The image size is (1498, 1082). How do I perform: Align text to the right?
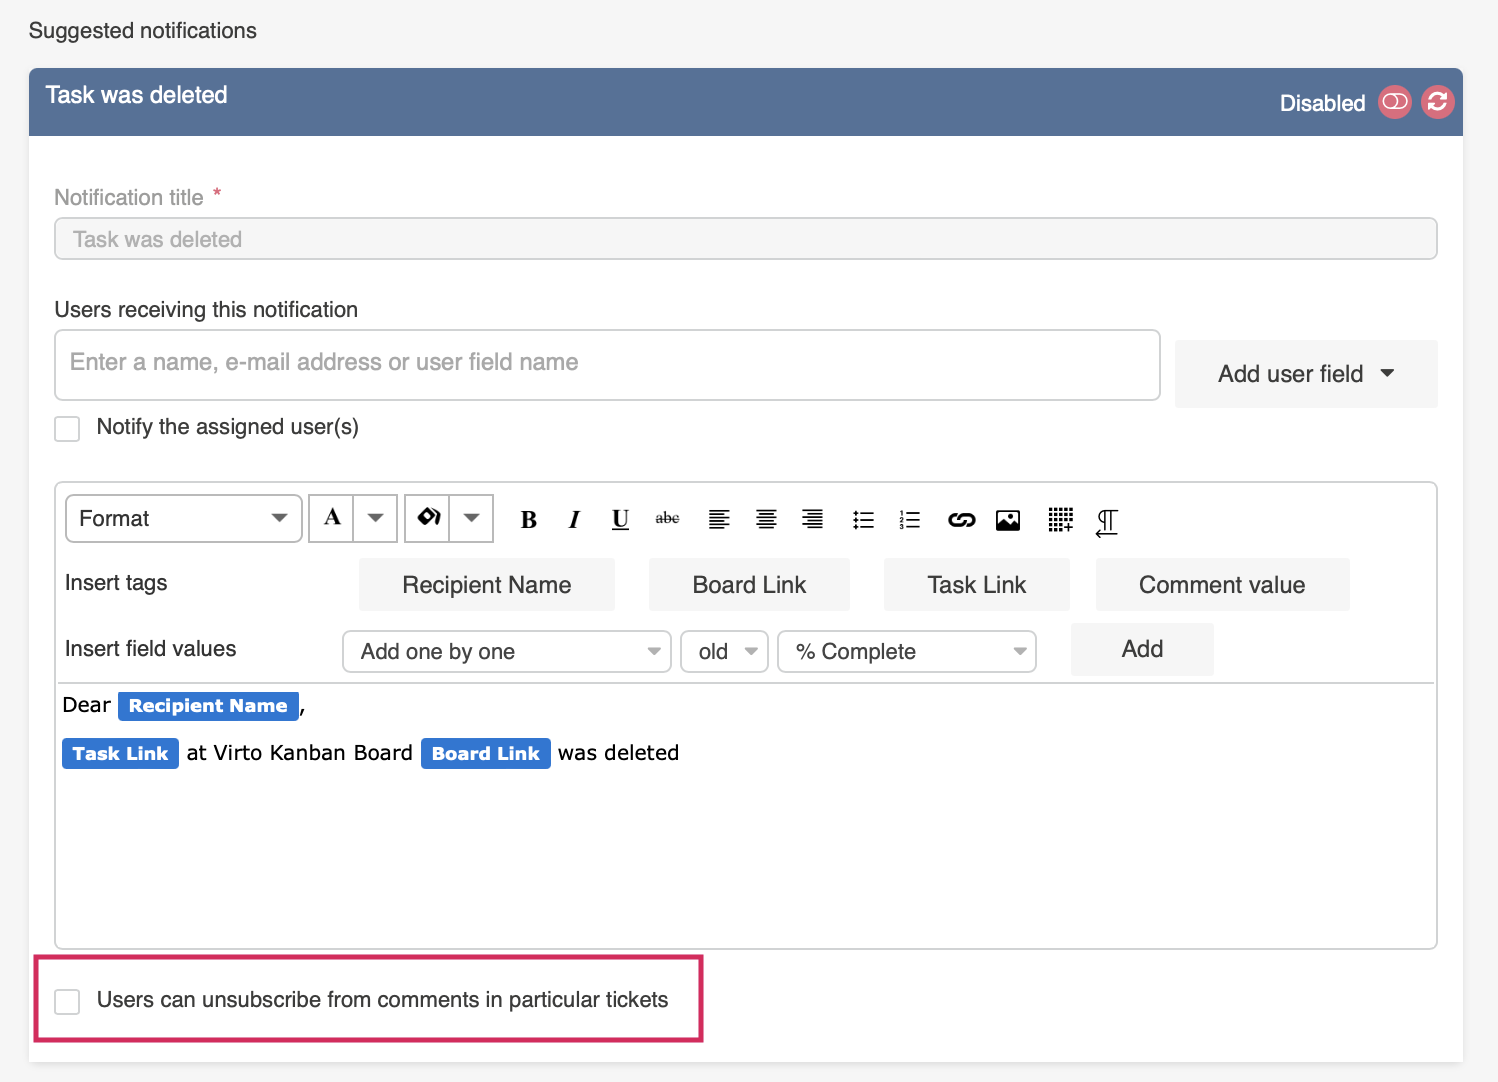pos(812,519)
